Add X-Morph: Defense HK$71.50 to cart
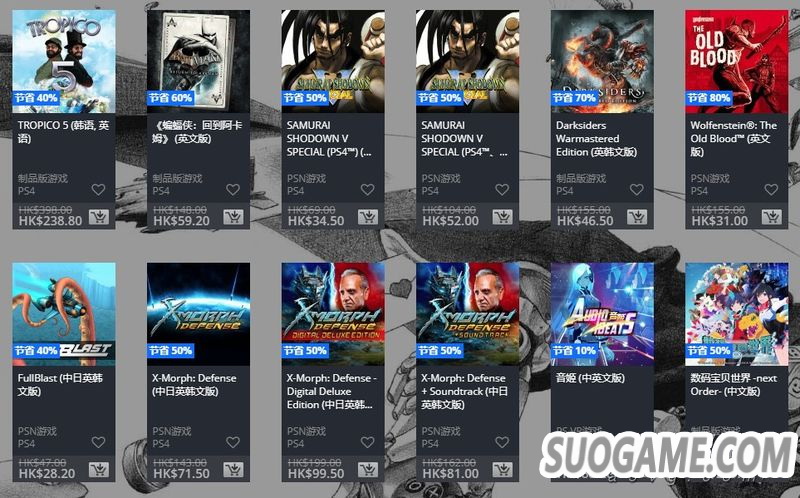This screenshot has width=800, height=498. pyautogui.click(x=233, y=469)
